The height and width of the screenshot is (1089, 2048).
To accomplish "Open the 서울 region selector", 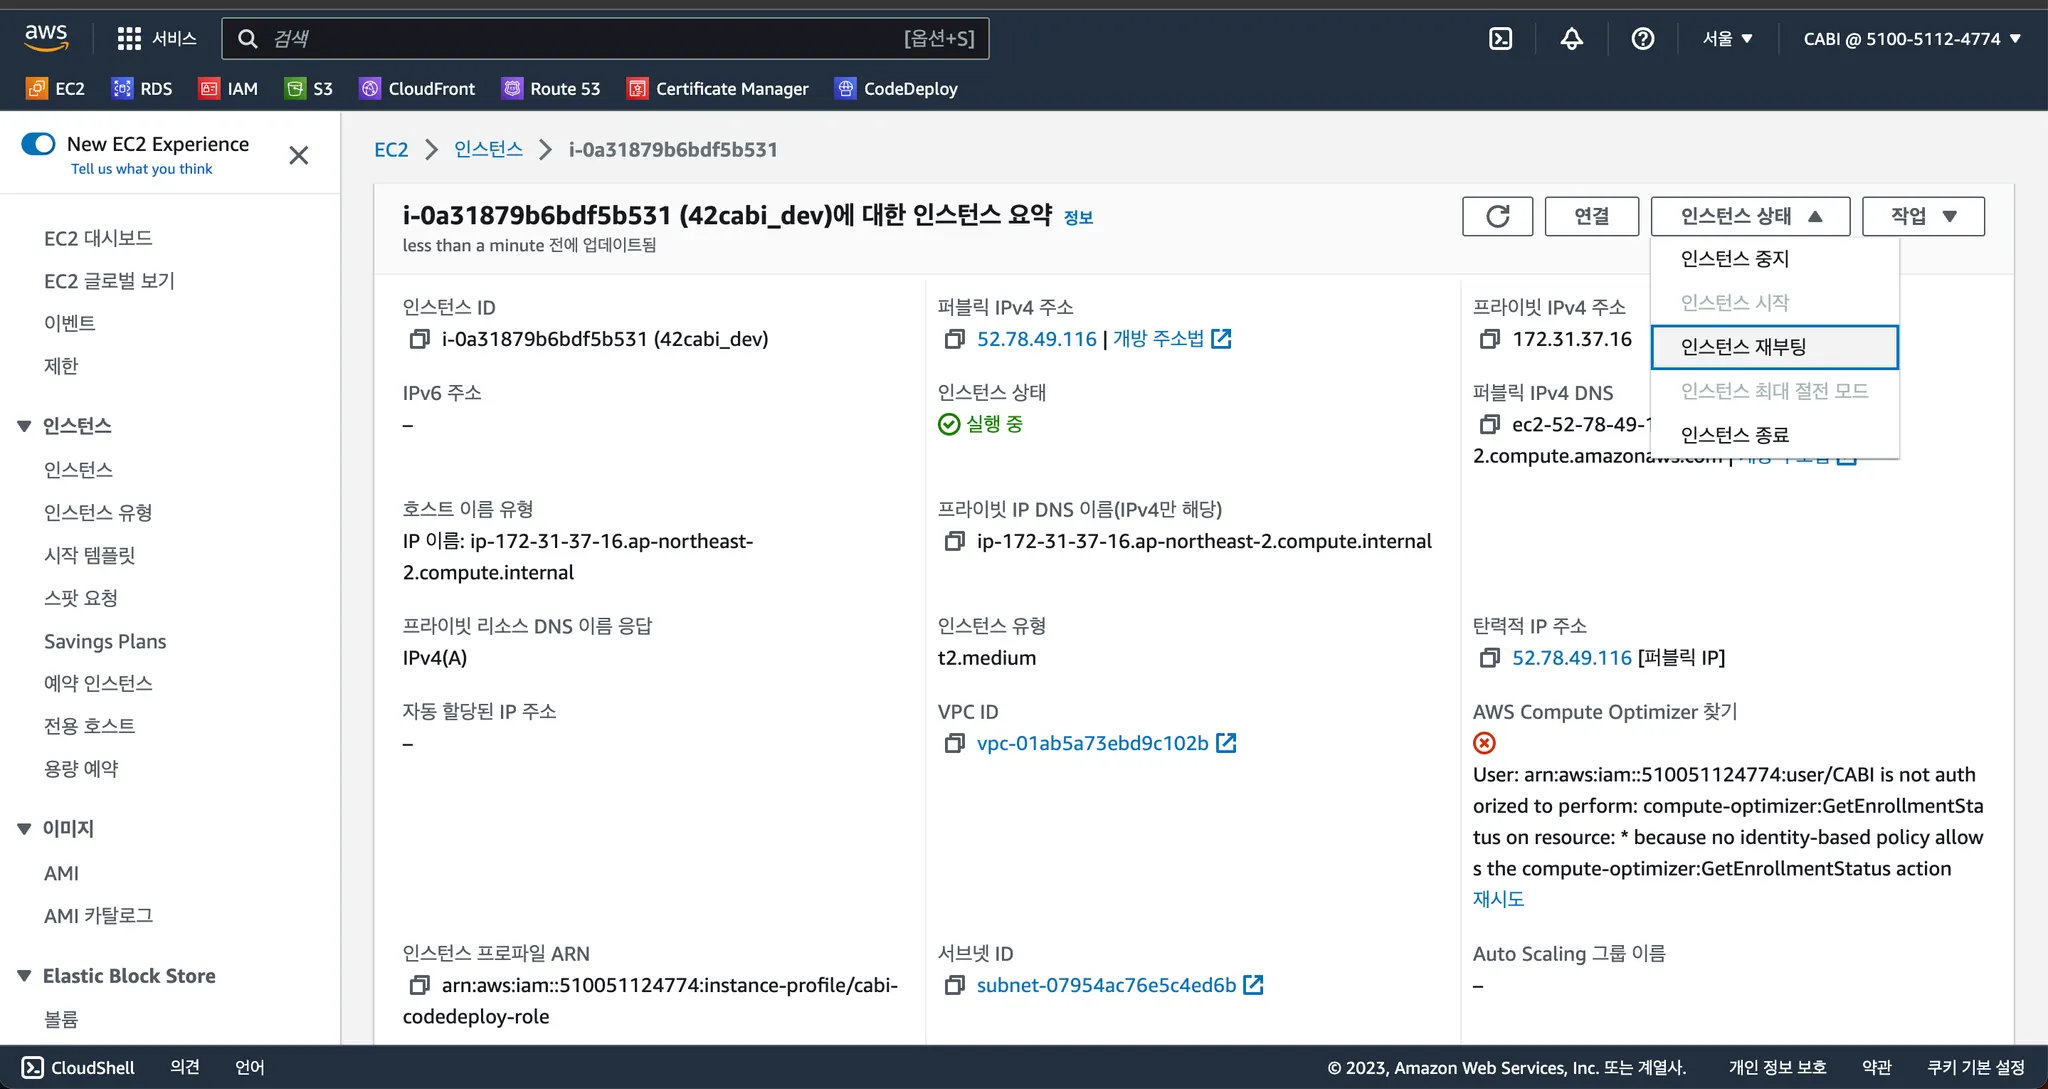I will click(1727, 39).
